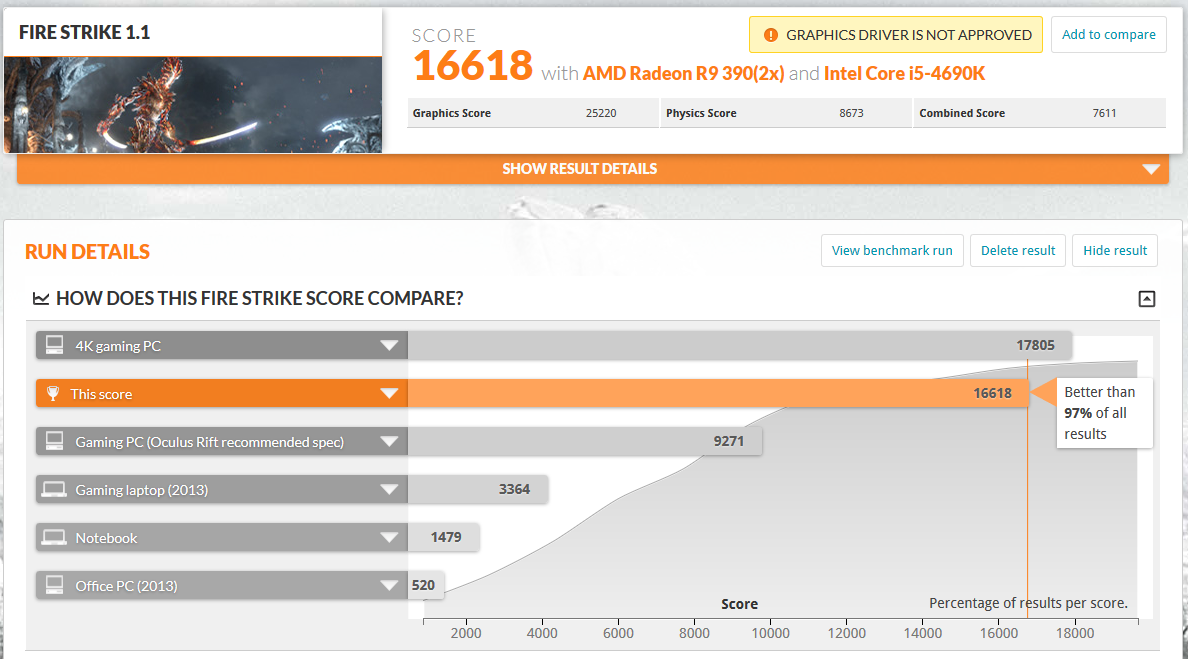
Task: Click Graphics Driver Is Not Approved notice
Action: pos(896,35)
